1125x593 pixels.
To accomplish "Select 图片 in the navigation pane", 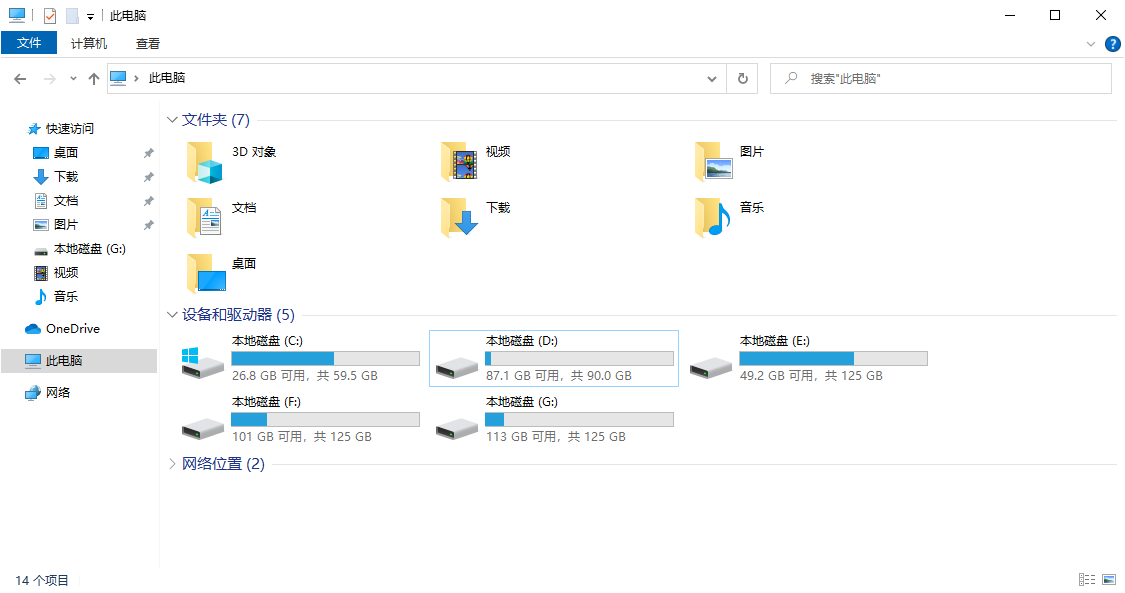I will click(66, 224).
